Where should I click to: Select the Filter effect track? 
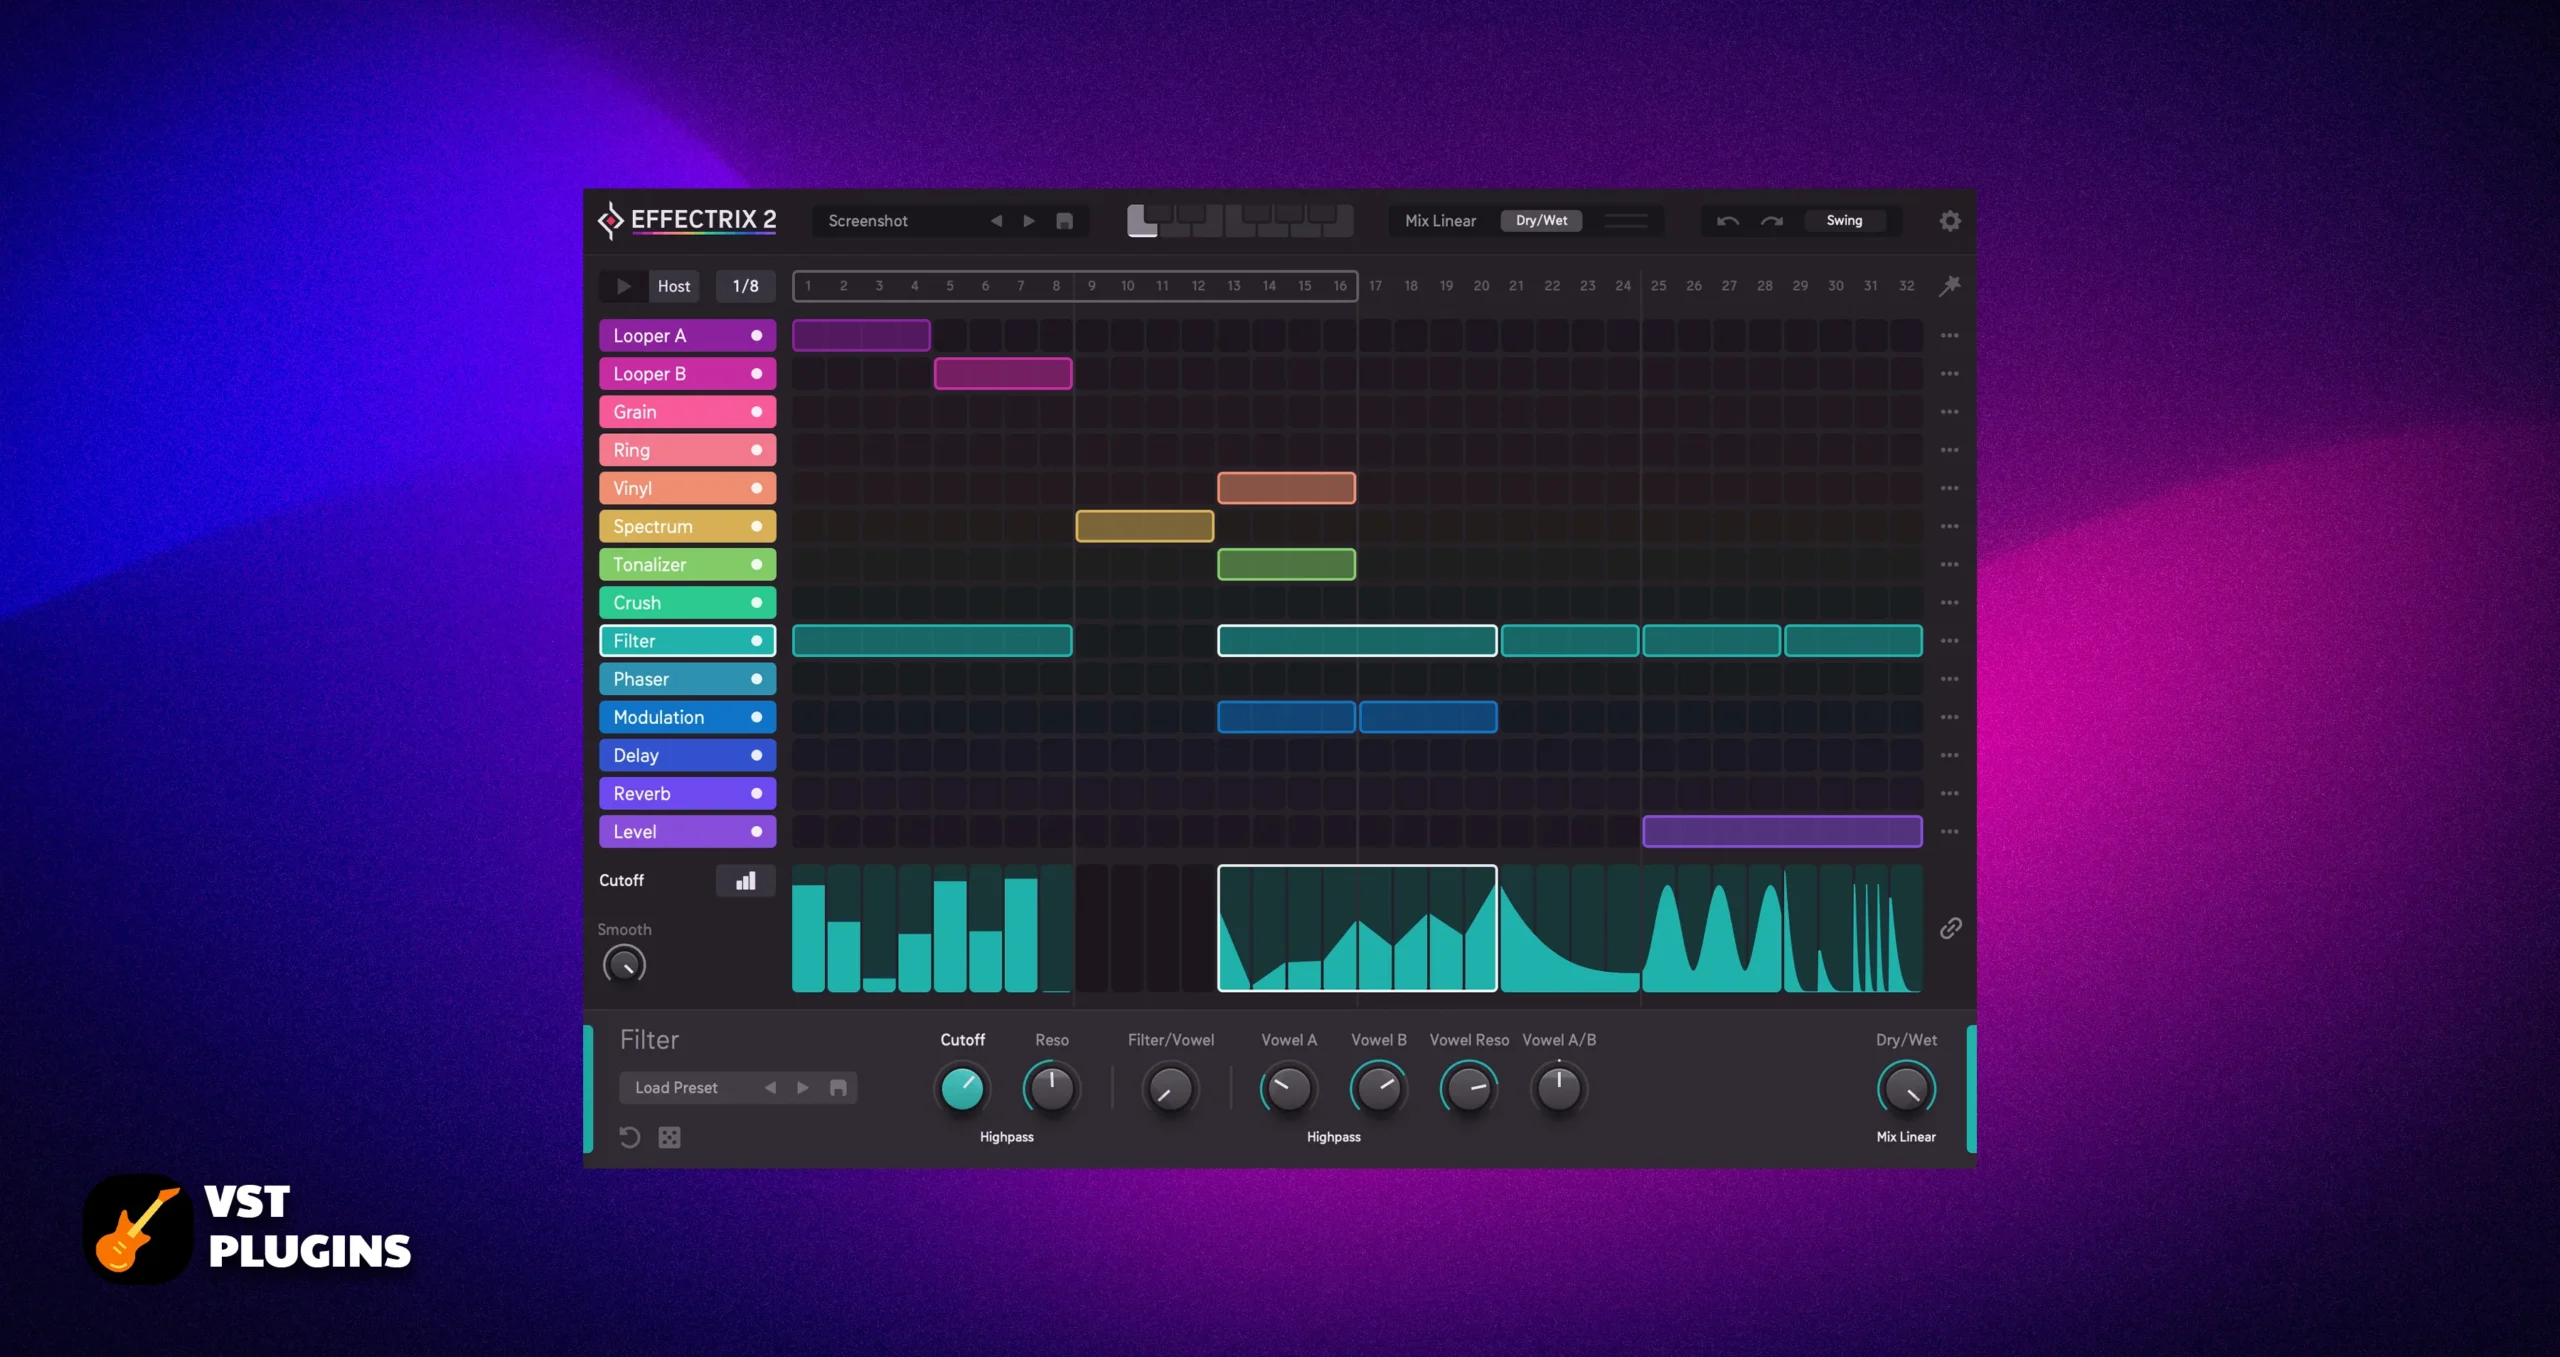click(687, 641)
